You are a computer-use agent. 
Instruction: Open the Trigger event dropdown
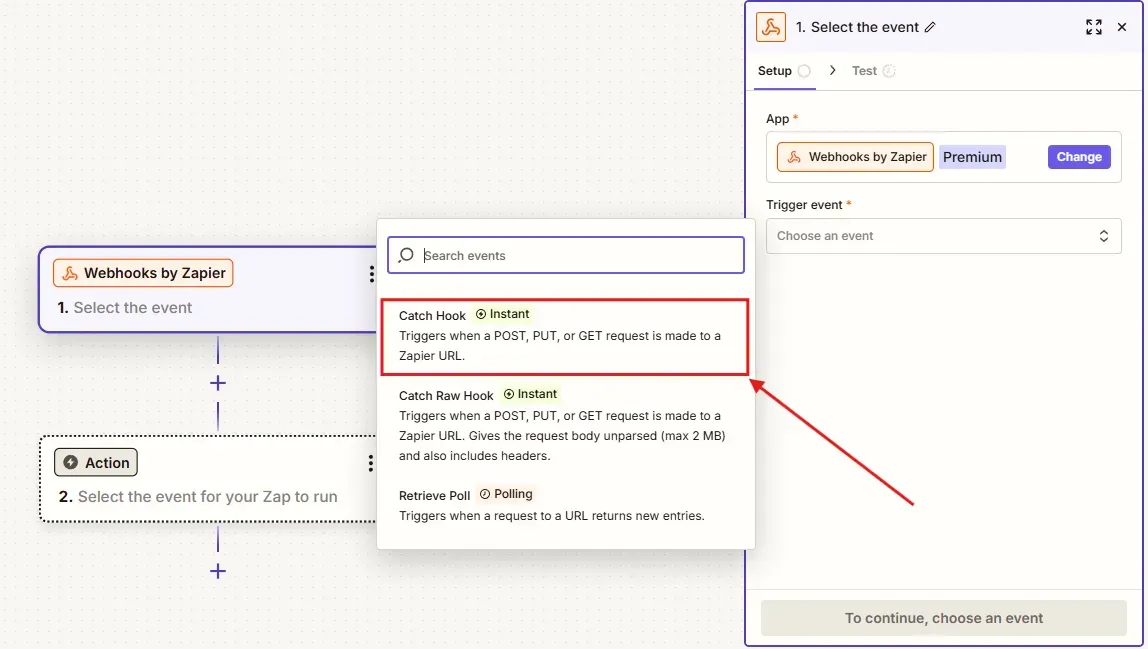pyautogui.click(x=943, y=236)
